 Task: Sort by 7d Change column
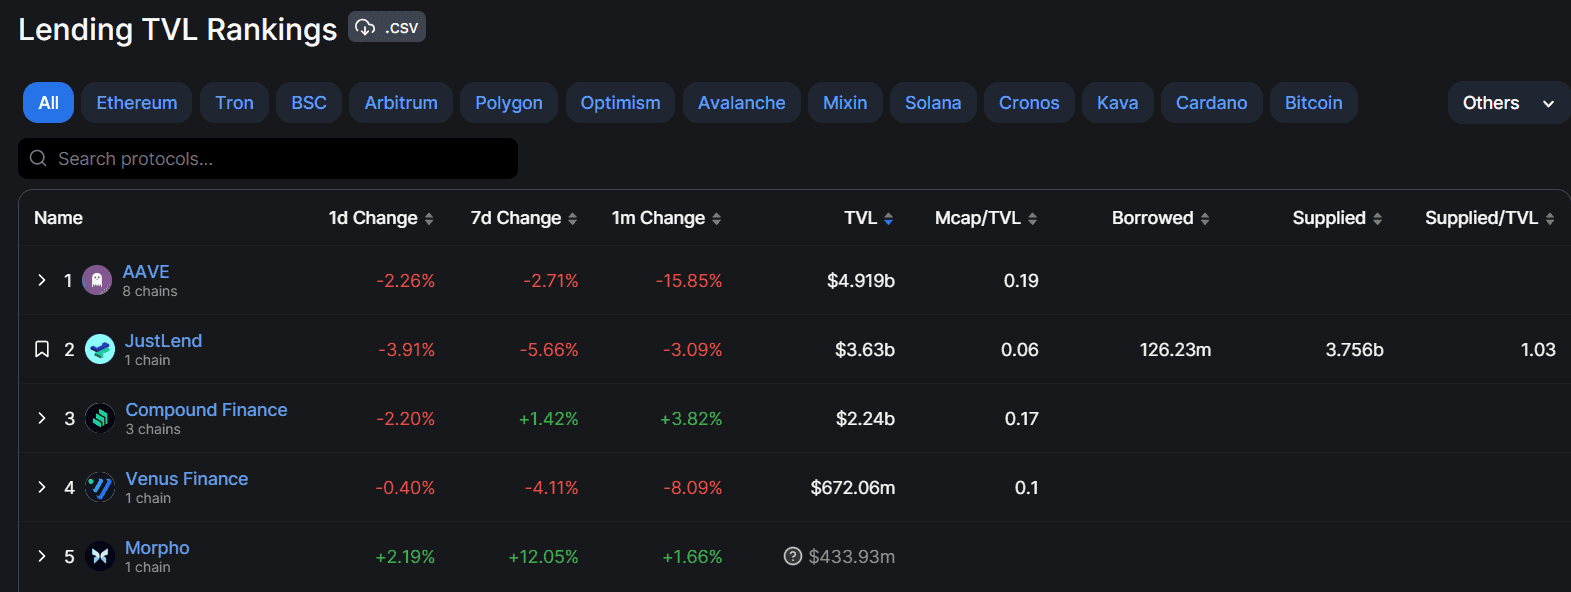[x=524, y=218]
